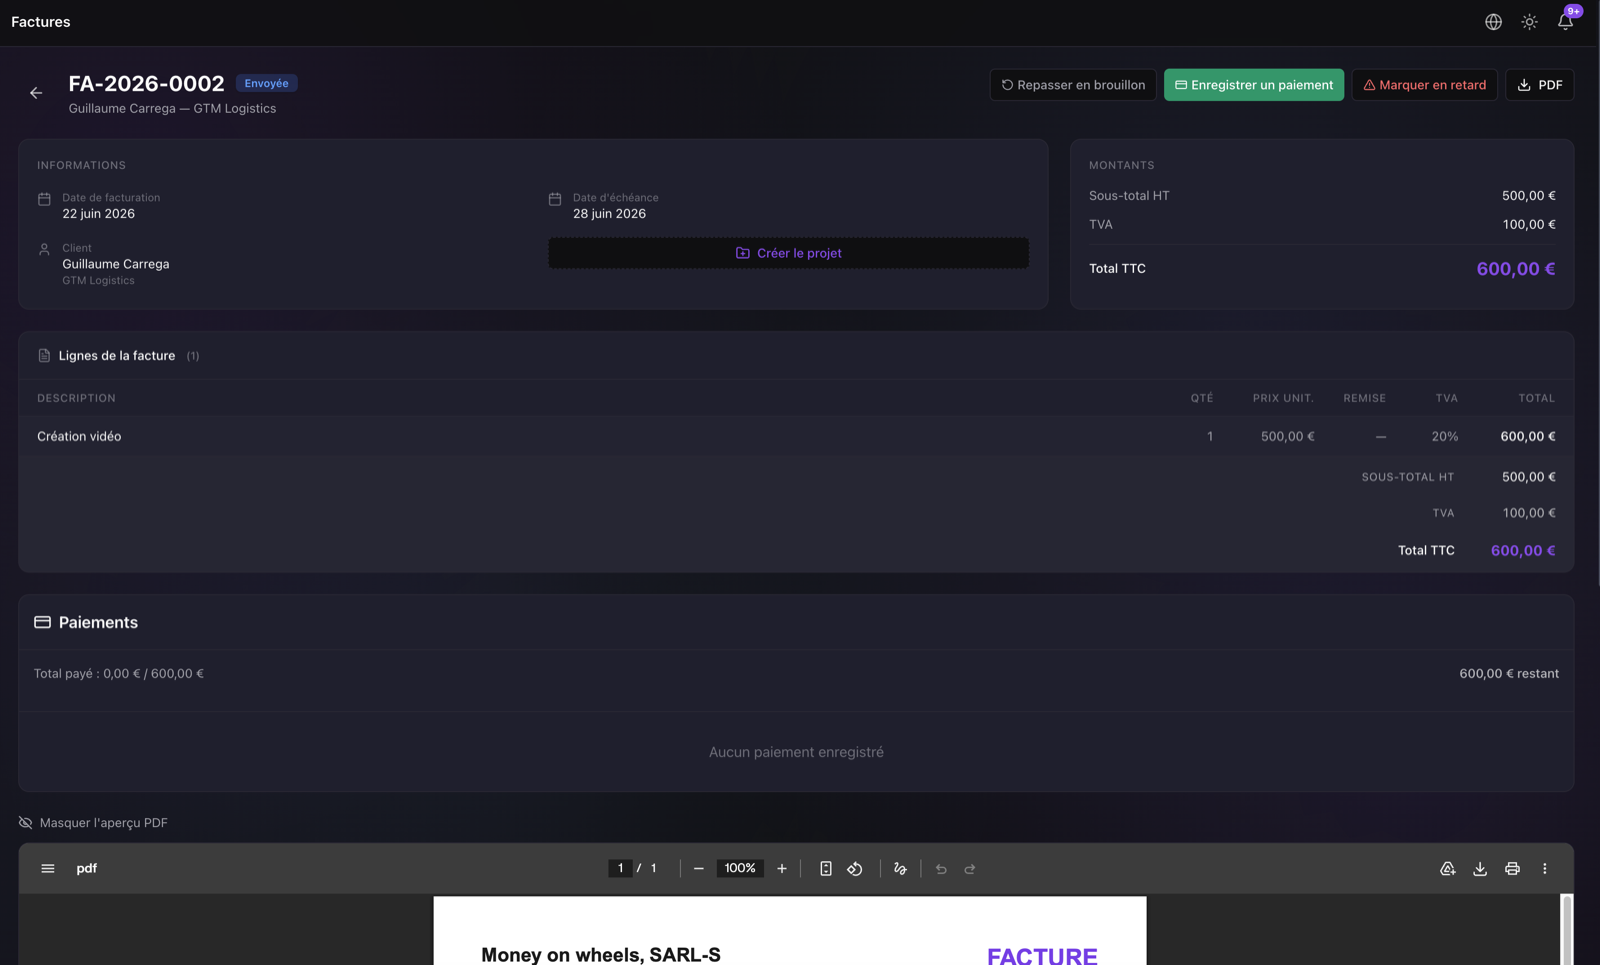Open the language globe icon

pos(1493,22)
